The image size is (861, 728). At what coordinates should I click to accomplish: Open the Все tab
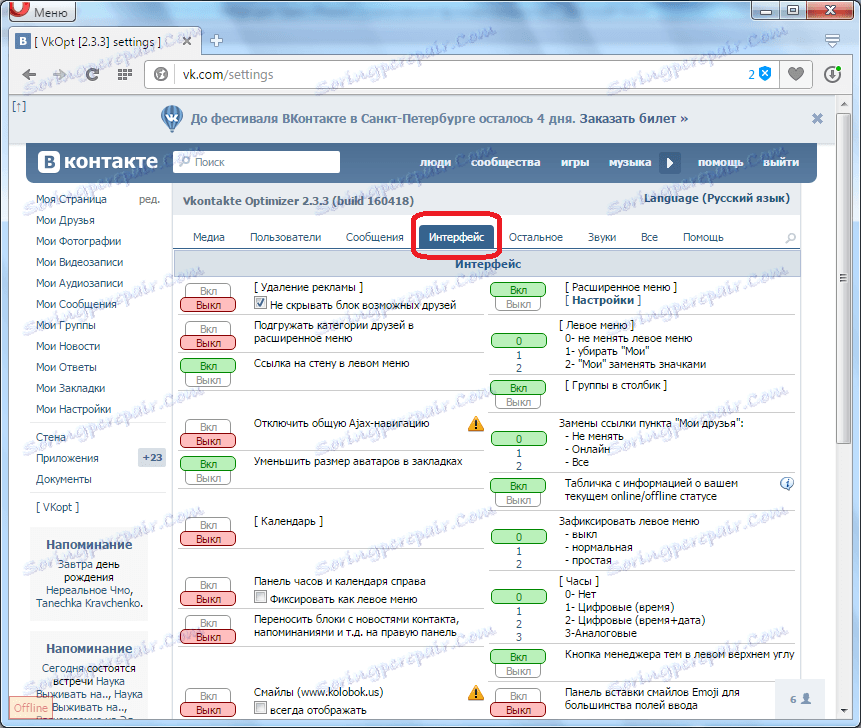click(x=649, y=237)
